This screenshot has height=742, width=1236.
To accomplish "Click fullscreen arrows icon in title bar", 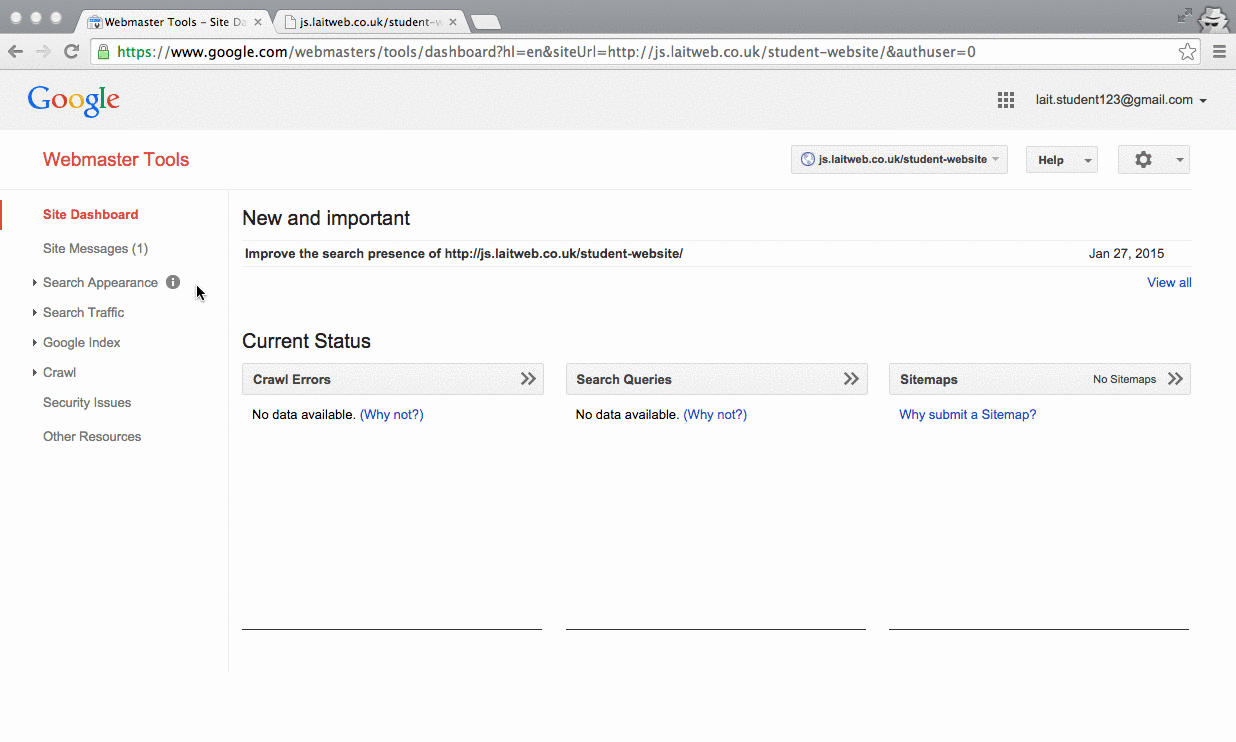I will click(x=1185, y=16).
